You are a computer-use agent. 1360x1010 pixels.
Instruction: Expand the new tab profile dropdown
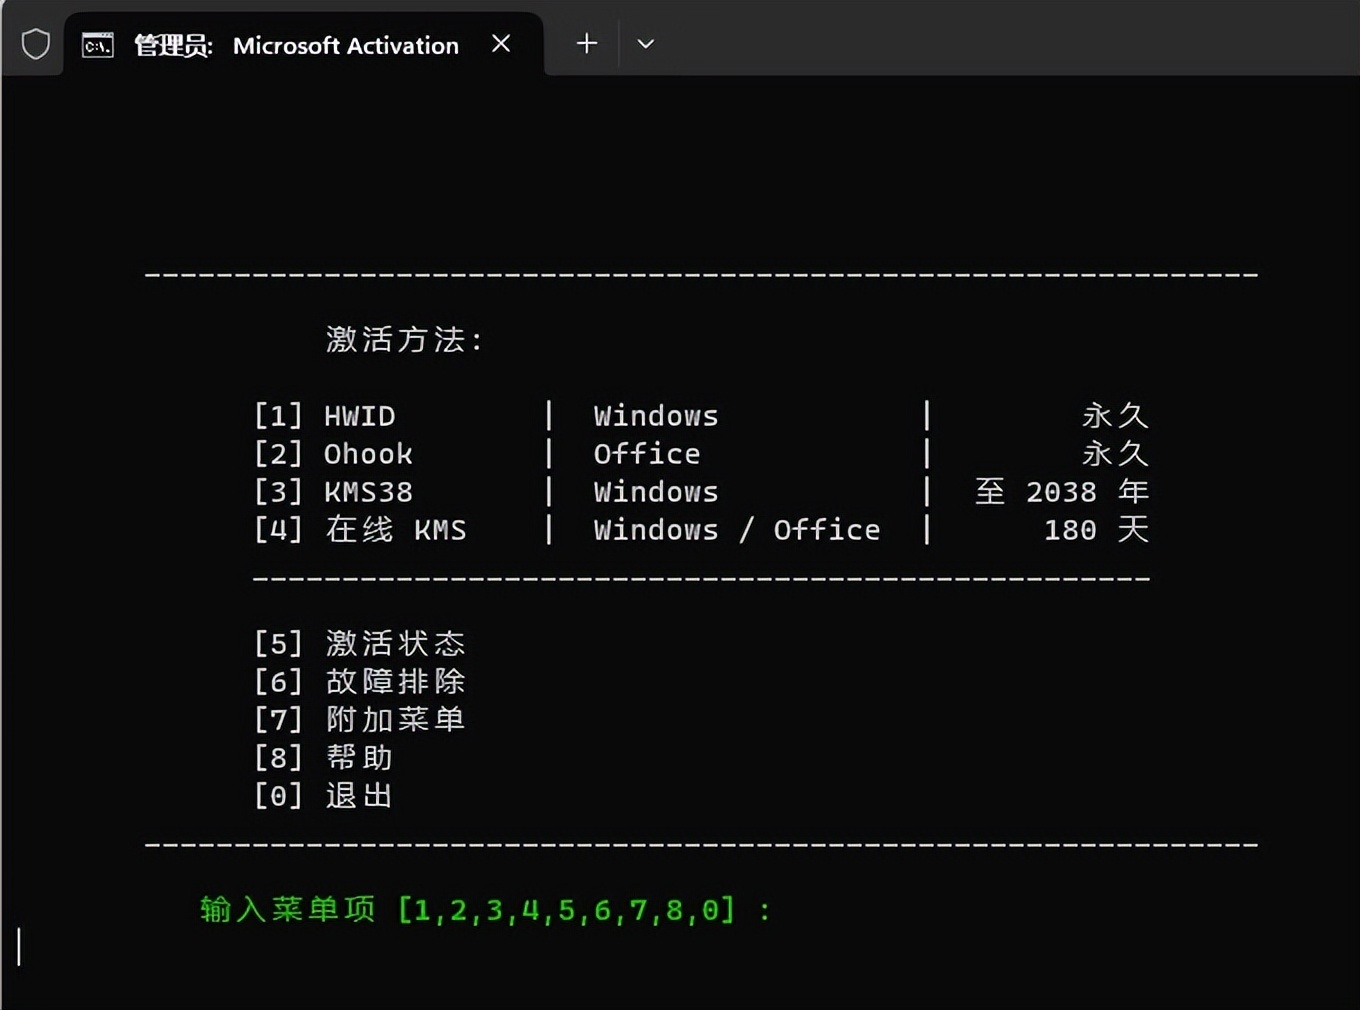click(x=646, y=44)
